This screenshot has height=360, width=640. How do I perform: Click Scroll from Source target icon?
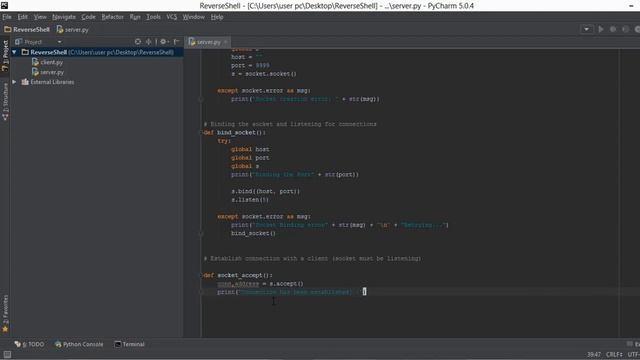coord(138,42)
